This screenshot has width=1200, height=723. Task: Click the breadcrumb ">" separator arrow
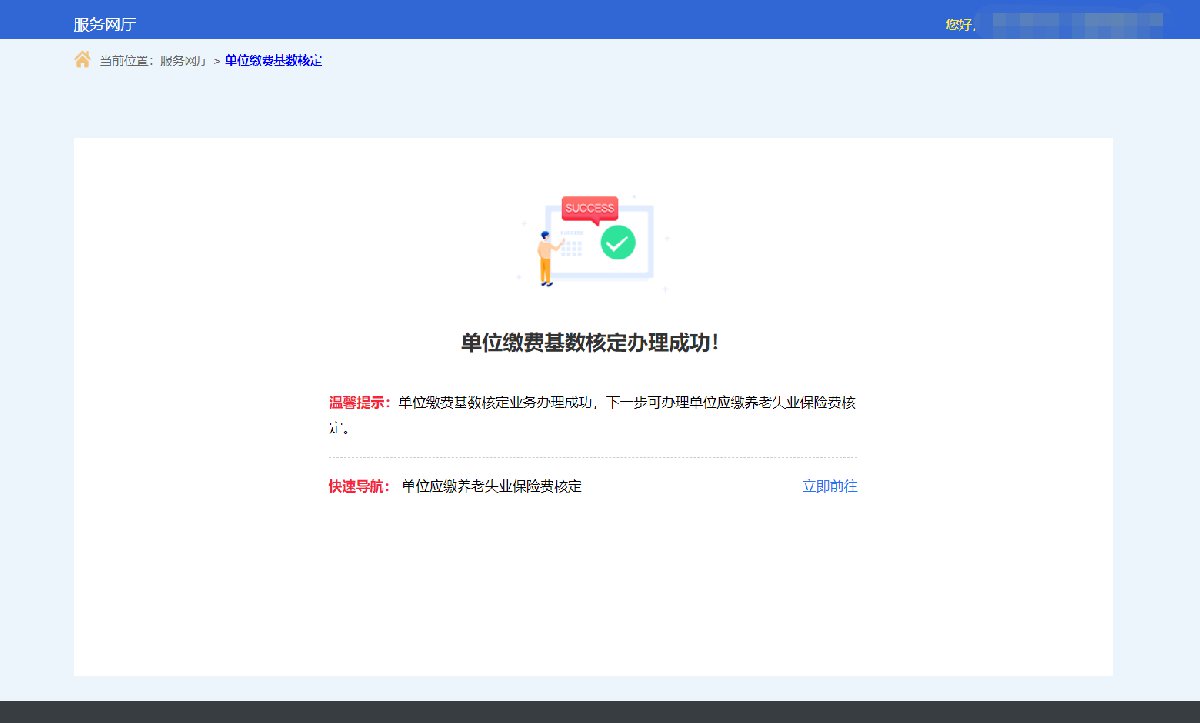216,62
